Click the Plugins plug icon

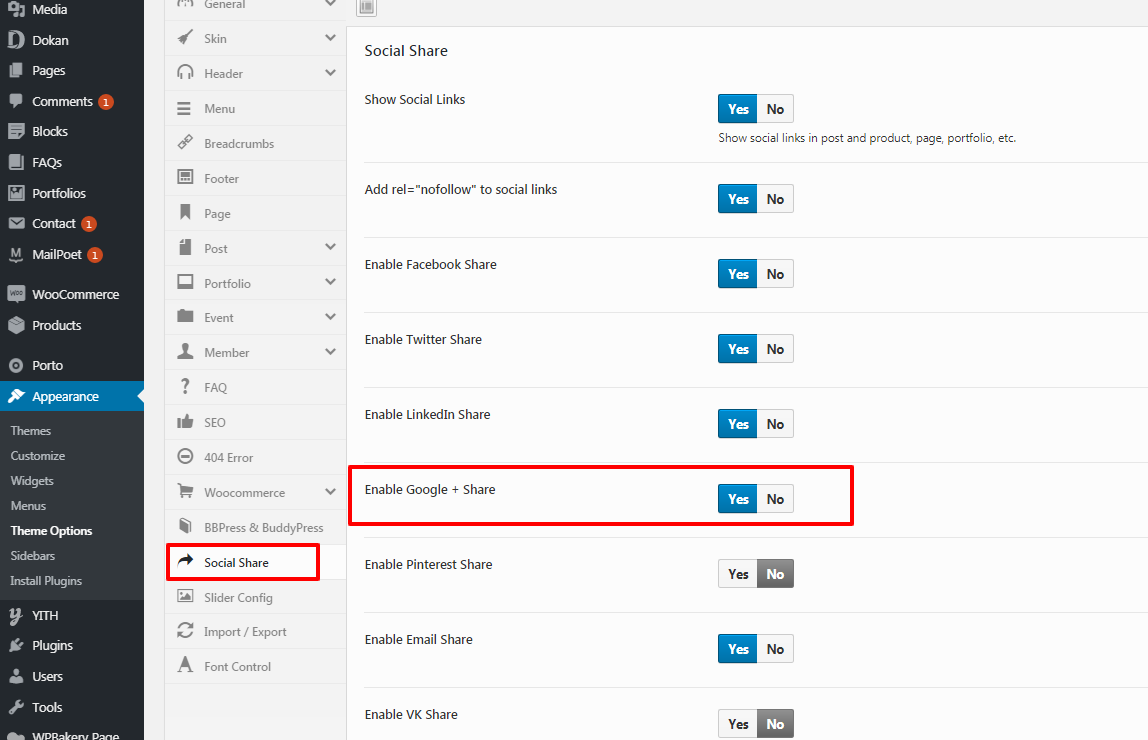(x=16, y=646)
